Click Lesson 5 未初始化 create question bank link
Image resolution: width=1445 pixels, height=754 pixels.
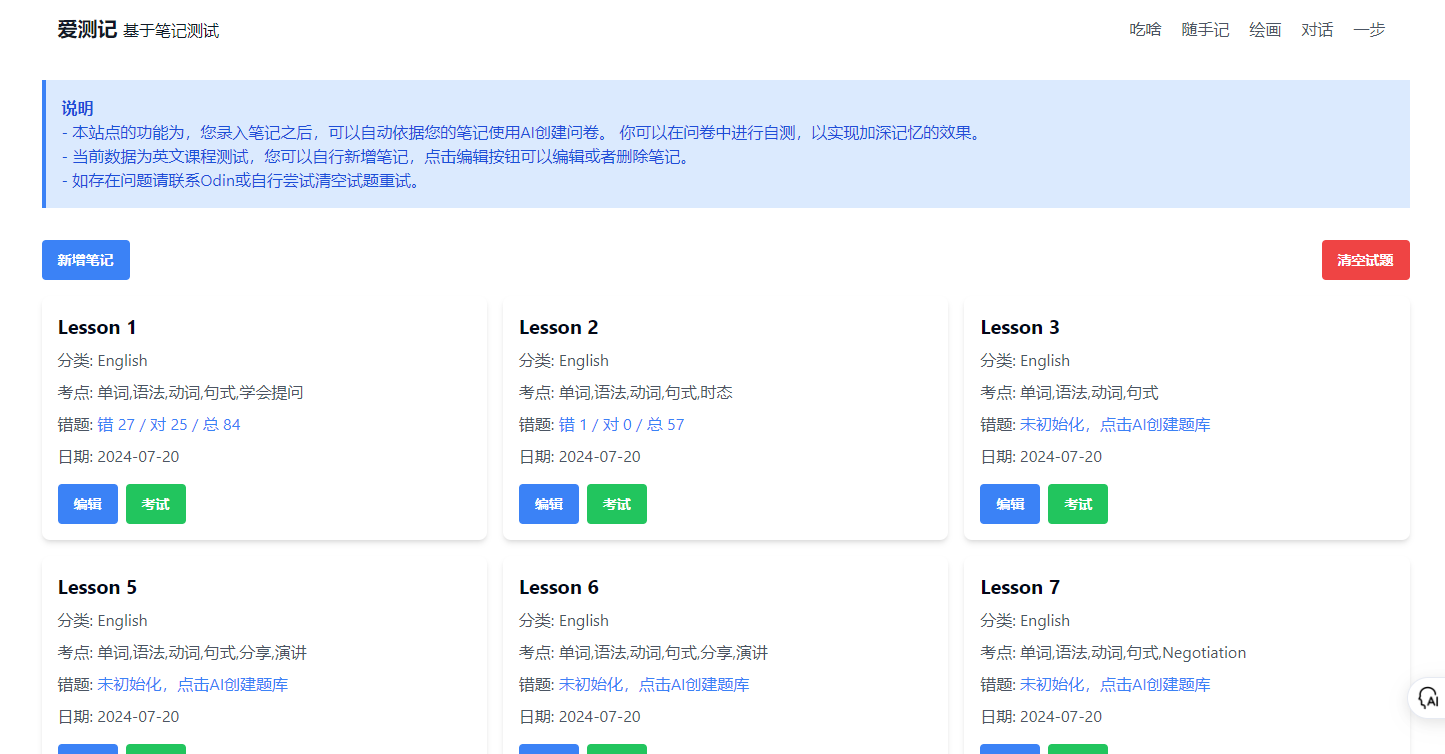point(192,685)
